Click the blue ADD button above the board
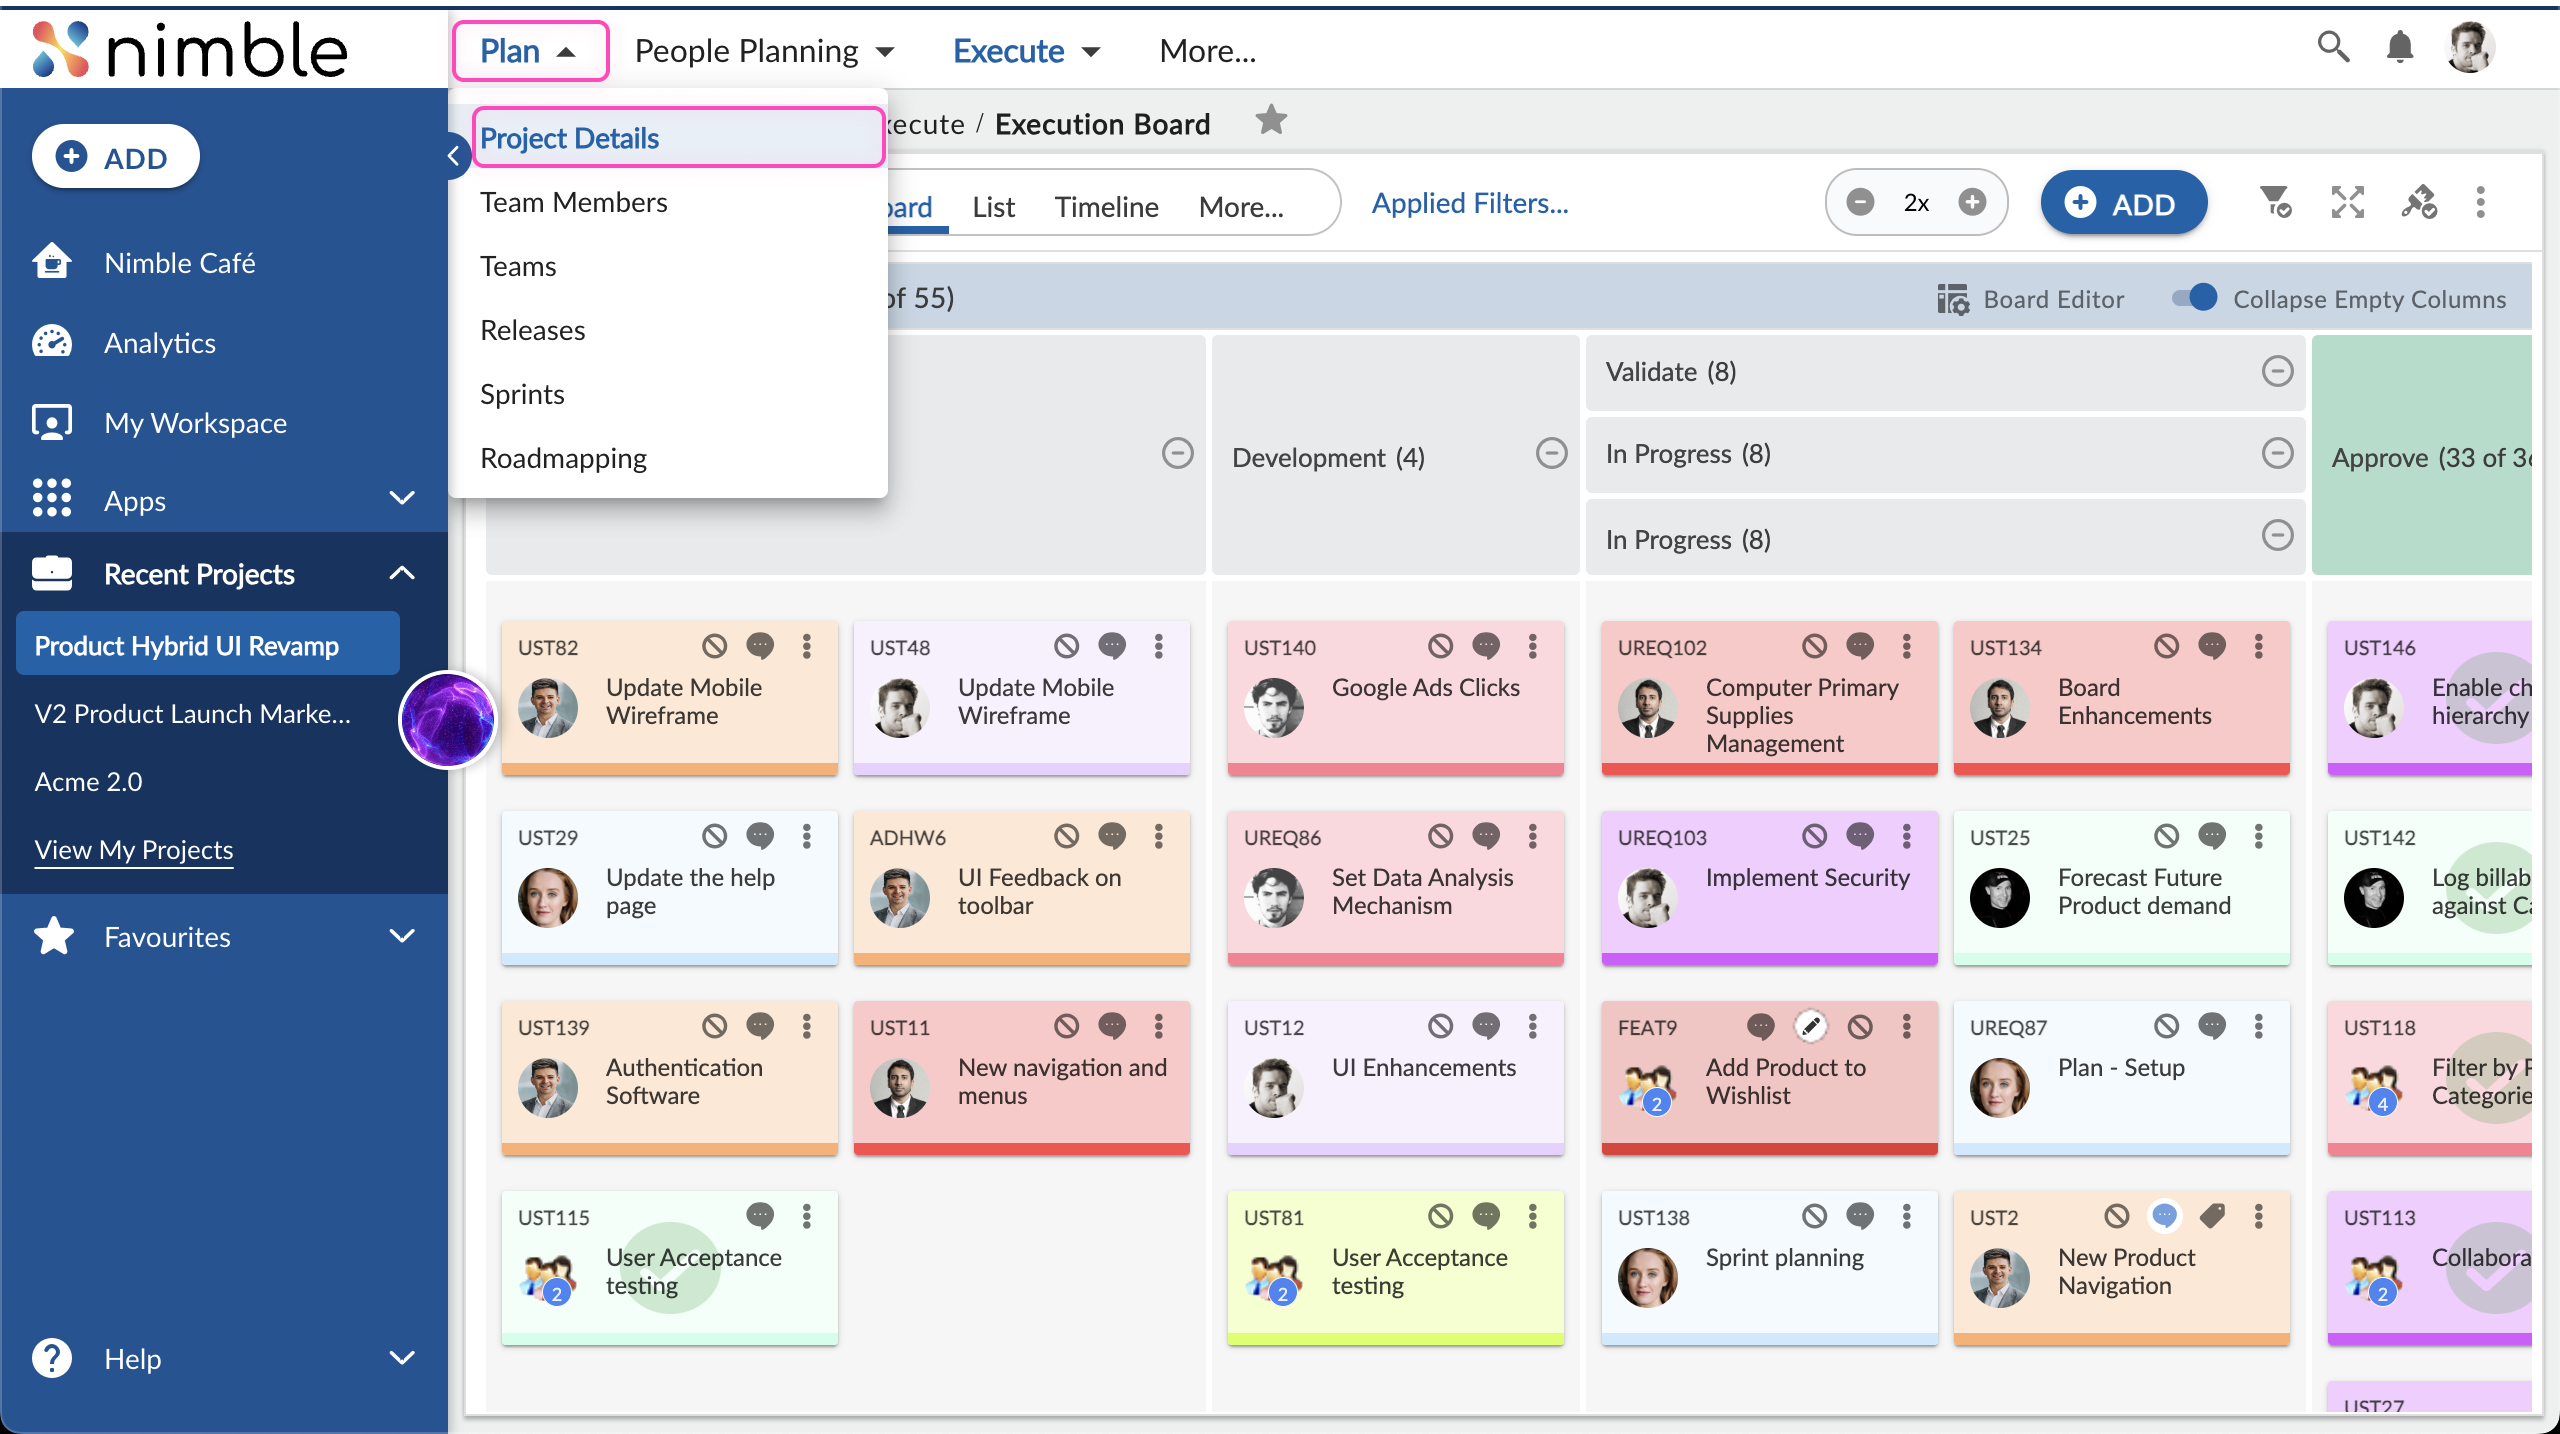Screen dimensions: 2560x1434 (x=2123, y=203)
